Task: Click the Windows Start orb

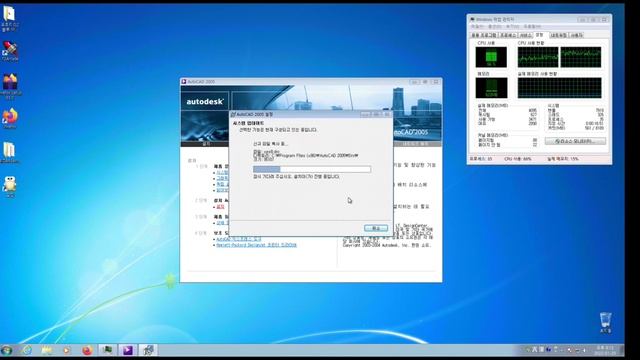Action: pos(6,350)
